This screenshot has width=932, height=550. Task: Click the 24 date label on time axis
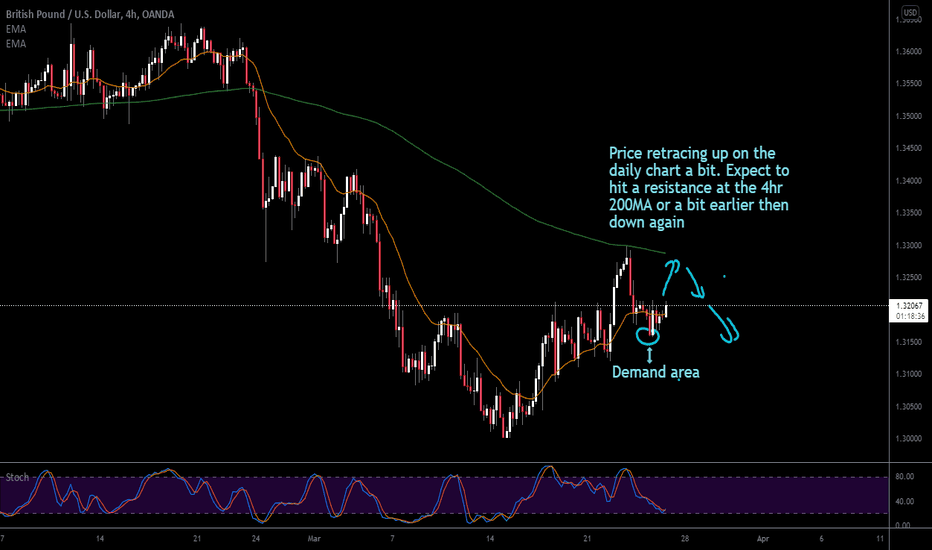256,539
